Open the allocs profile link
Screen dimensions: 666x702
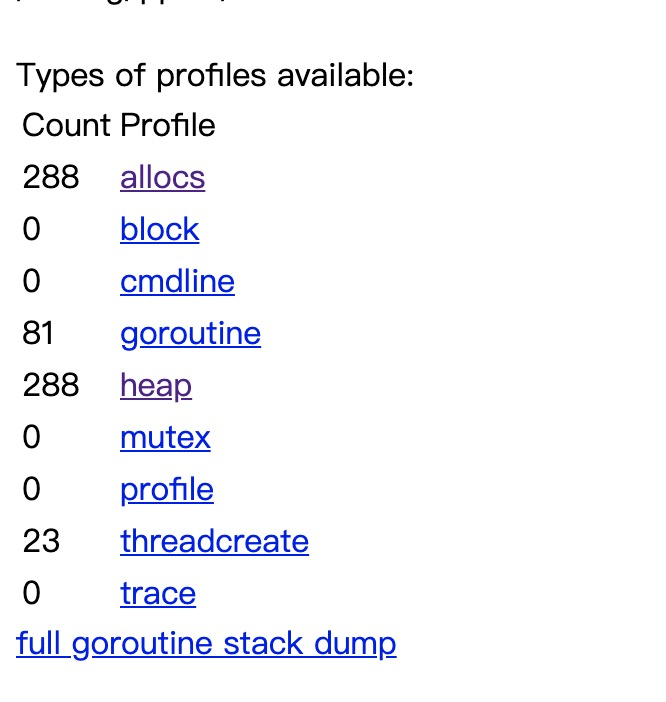coord(162,177)
